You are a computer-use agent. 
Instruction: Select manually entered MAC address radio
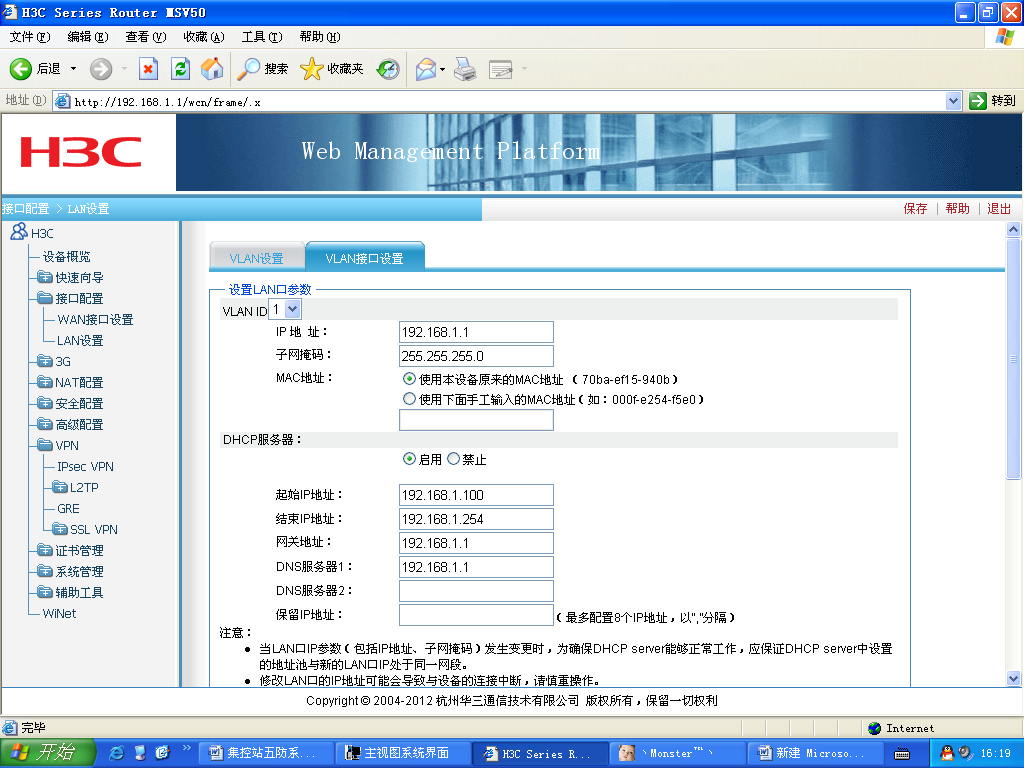[409, 399]
